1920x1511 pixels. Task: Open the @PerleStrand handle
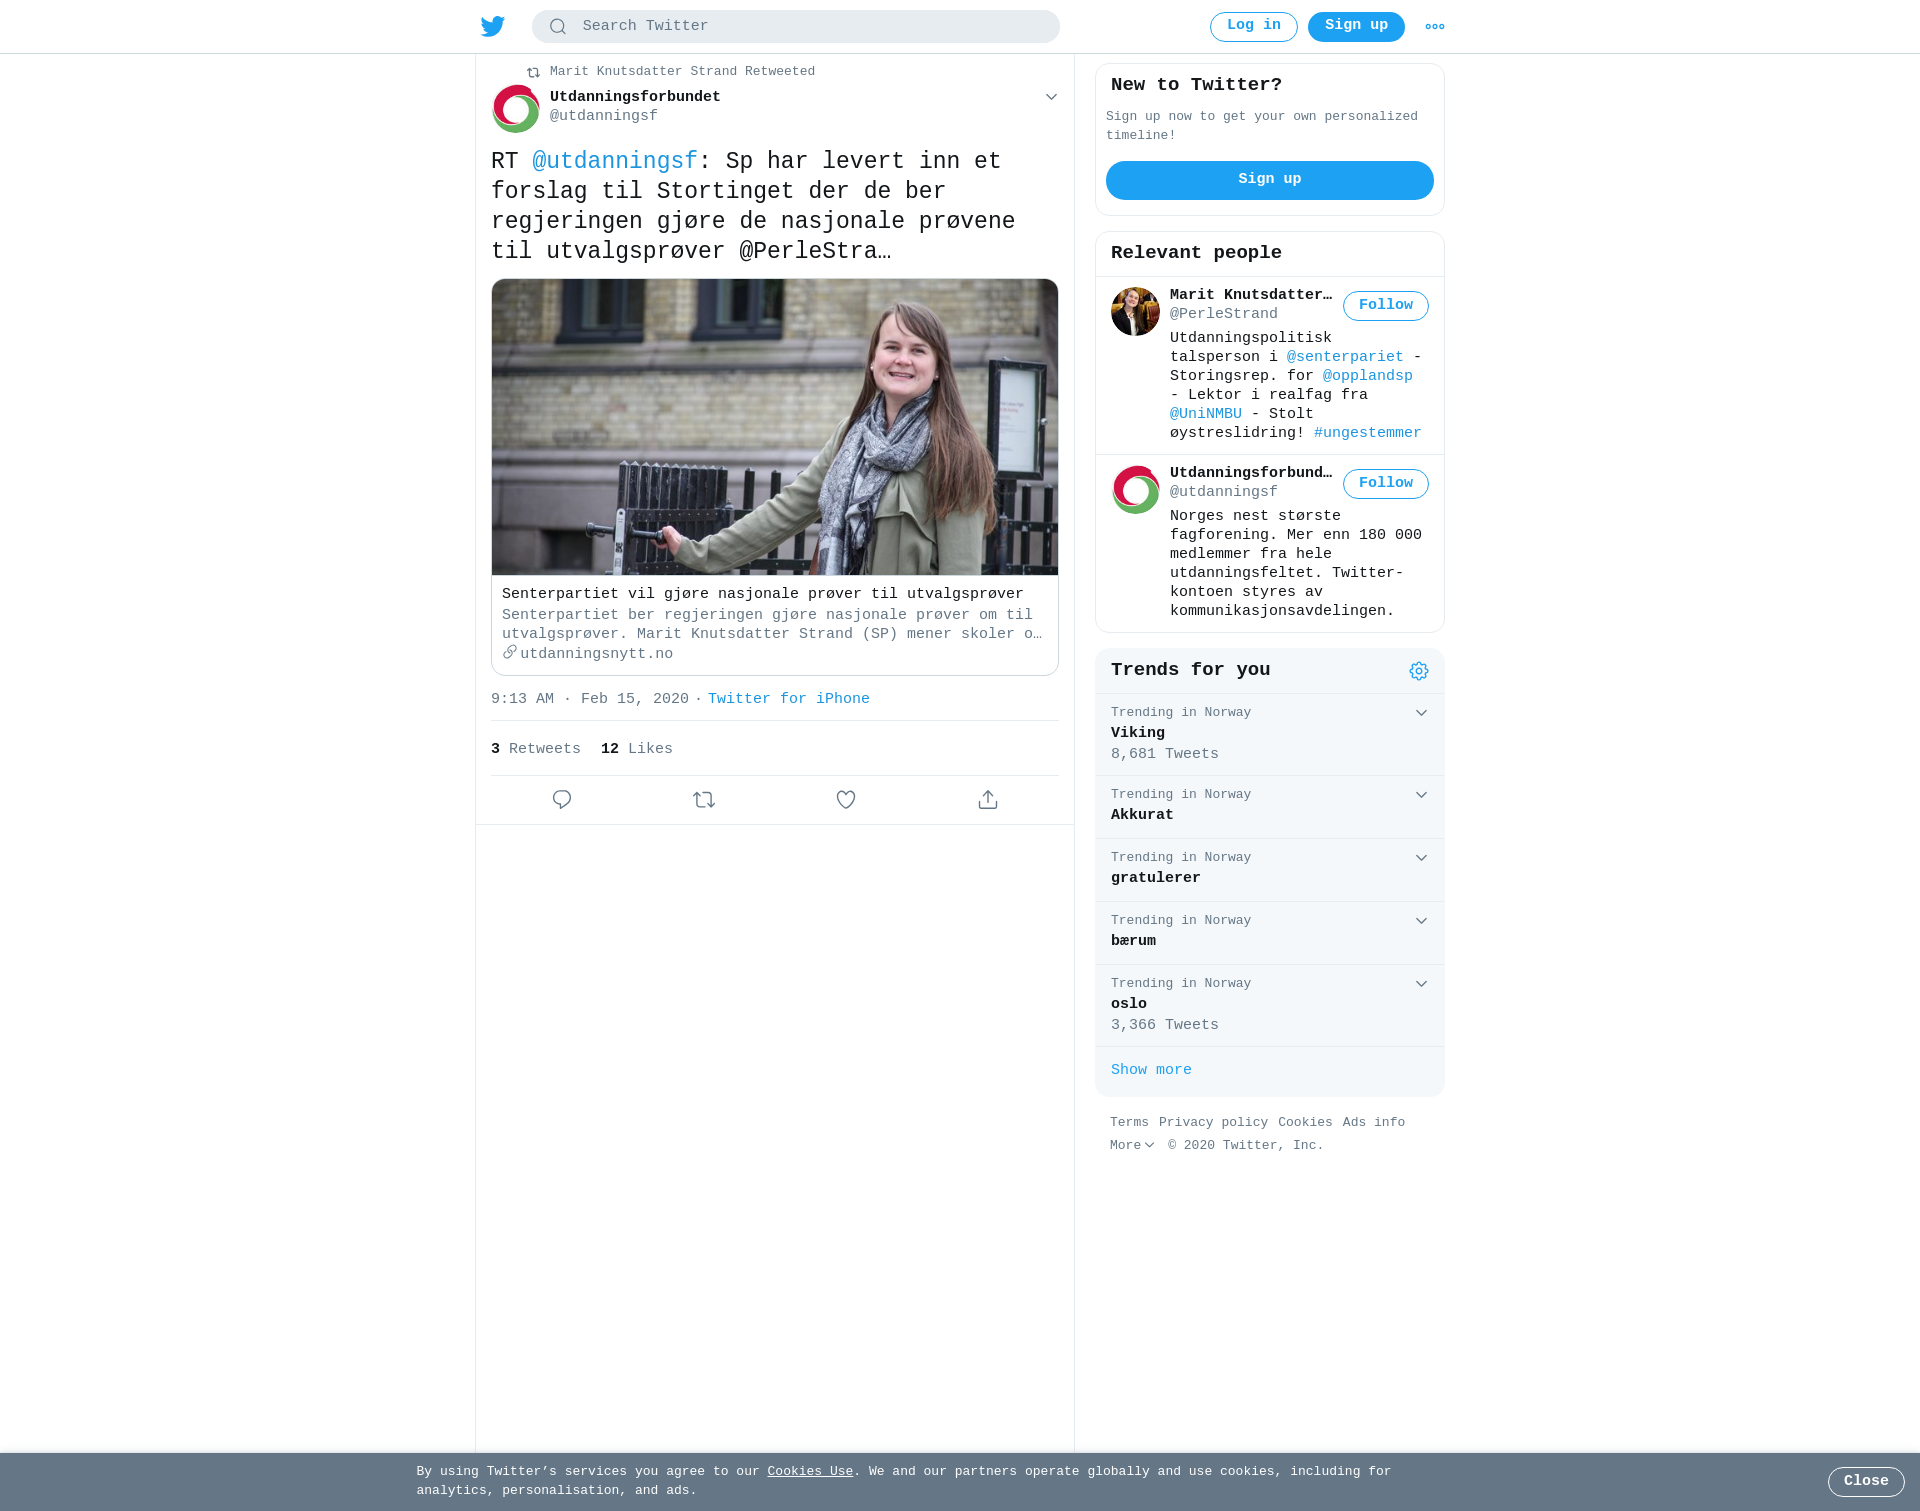tap(1224, 314)
